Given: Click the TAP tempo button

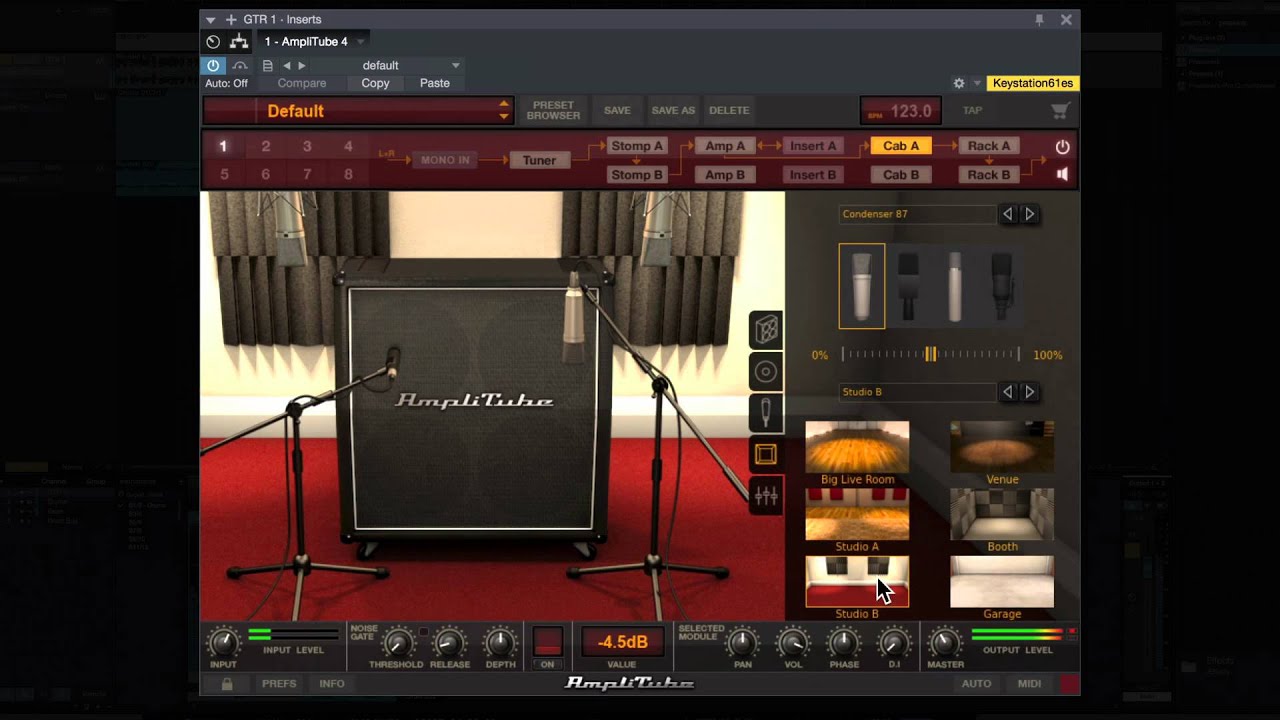Looking at the screenshot, I should click(x=972, y=111).
